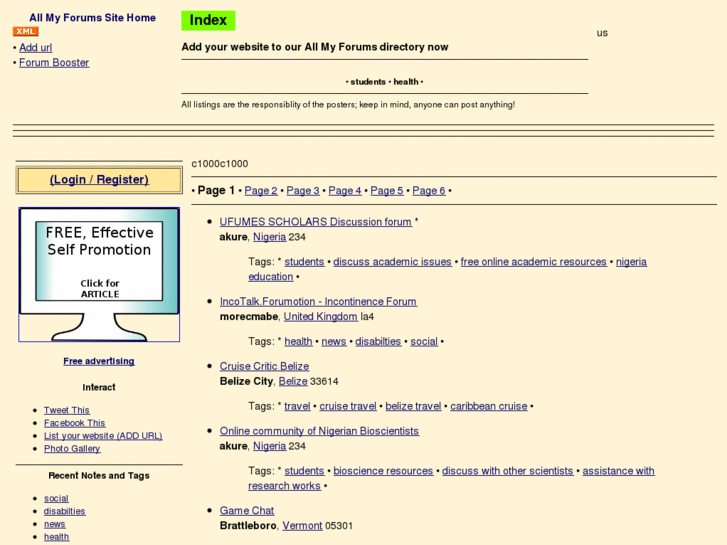This screenshot has height=545, width=727.
Task: Open UFUMES SCHOLARS Discussion forum listing
Action: click(x=316, y=222)
